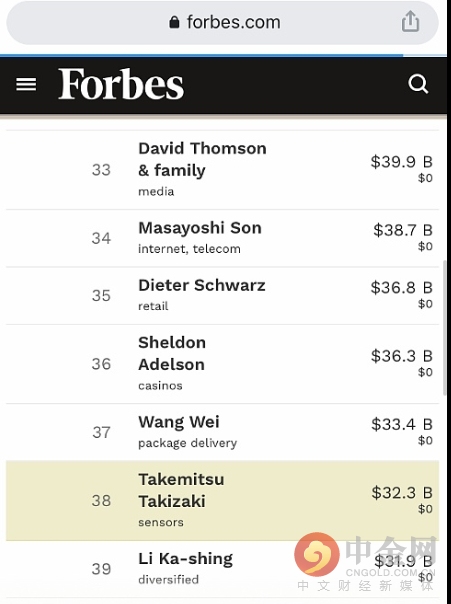The image size is (451, 604).
Task: Click rank number 38
Action: point(101,500)
